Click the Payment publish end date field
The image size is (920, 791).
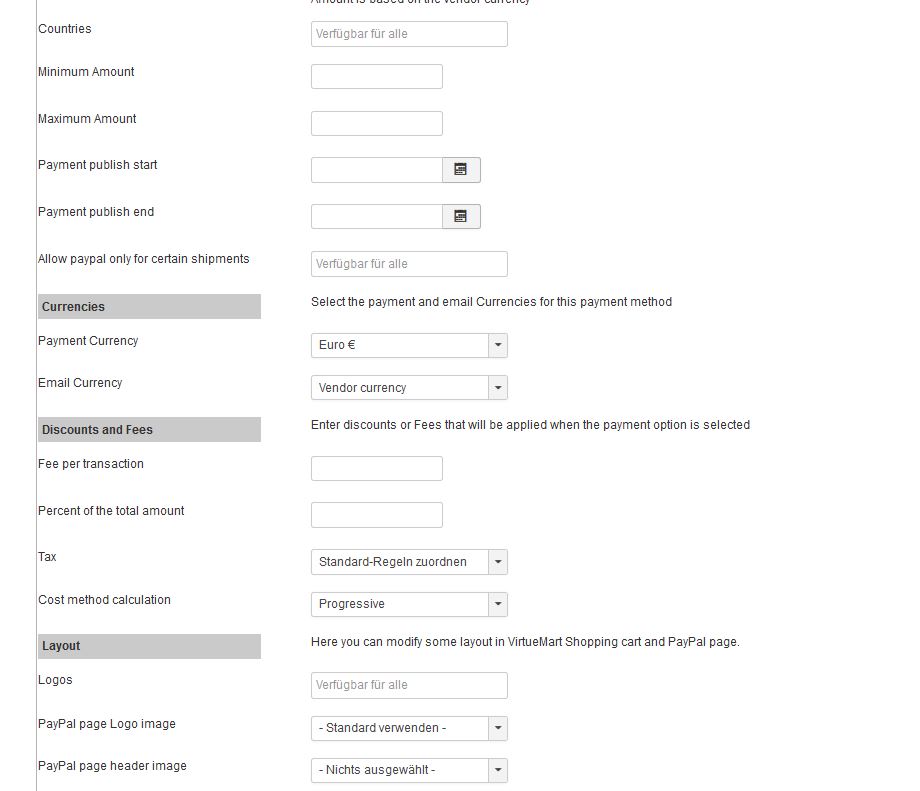point(376,216)
